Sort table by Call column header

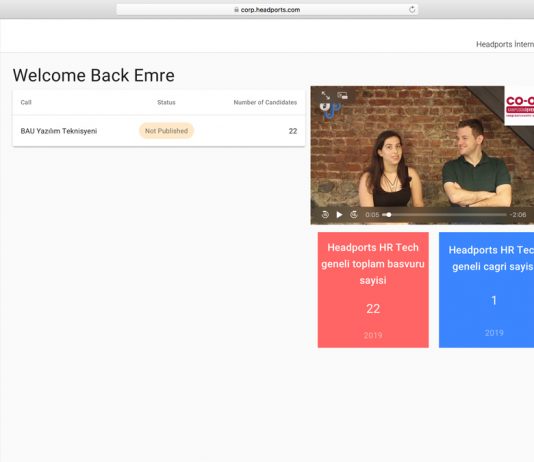click(26, 102)
